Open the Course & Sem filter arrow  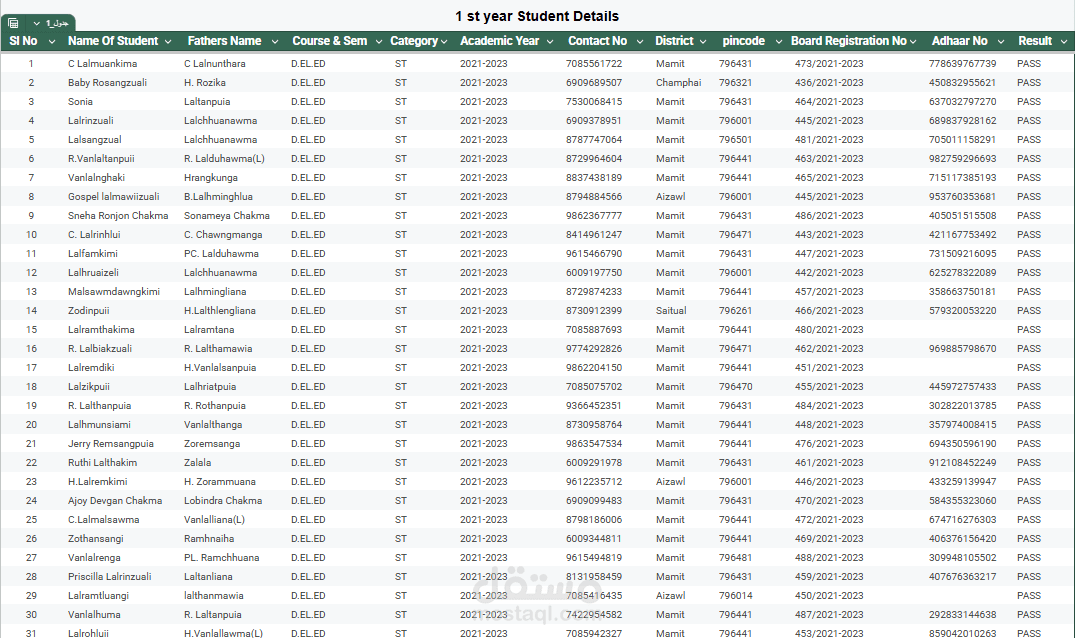point(378,42)
